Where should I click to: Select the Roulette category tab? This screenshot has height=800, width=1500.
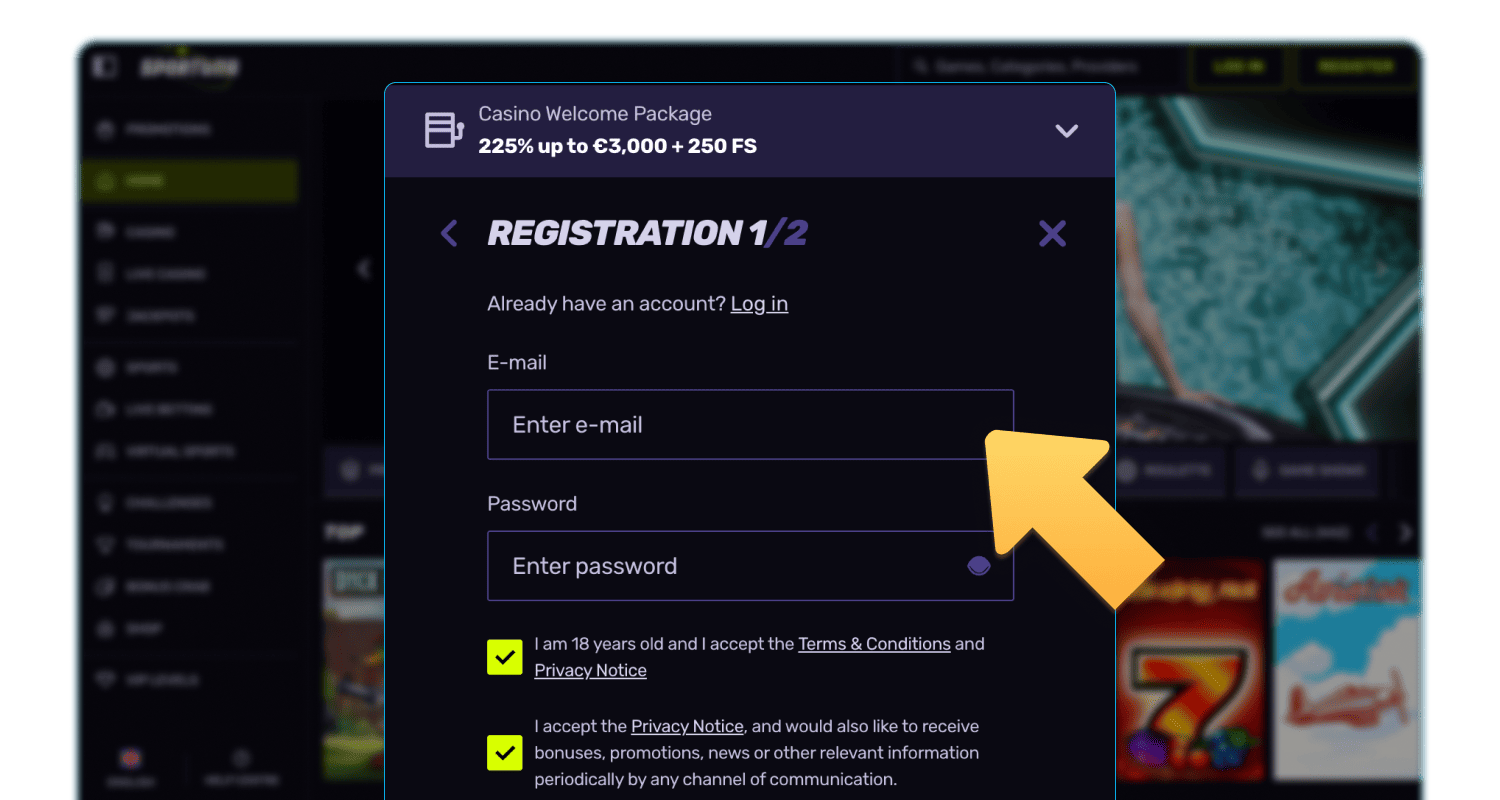pyautogui.click(x=1170, y=471)
